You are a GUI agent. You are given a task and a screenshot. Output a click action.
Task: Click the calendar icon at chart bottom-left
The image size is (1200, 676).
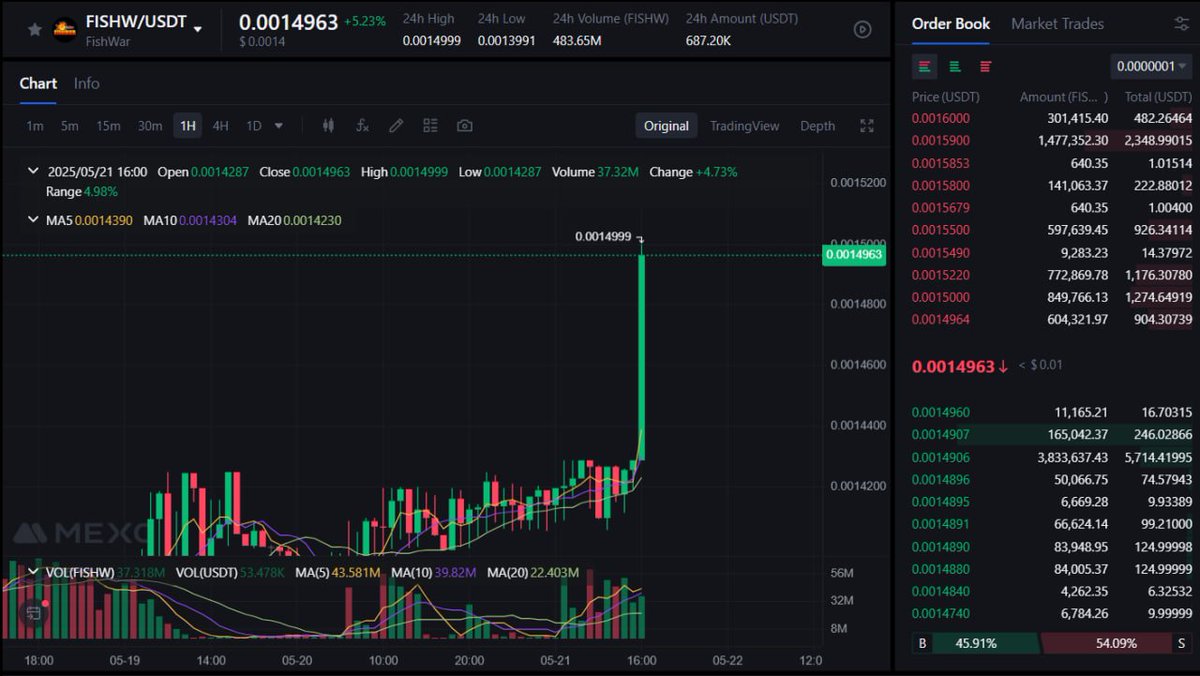click(33, 612)
